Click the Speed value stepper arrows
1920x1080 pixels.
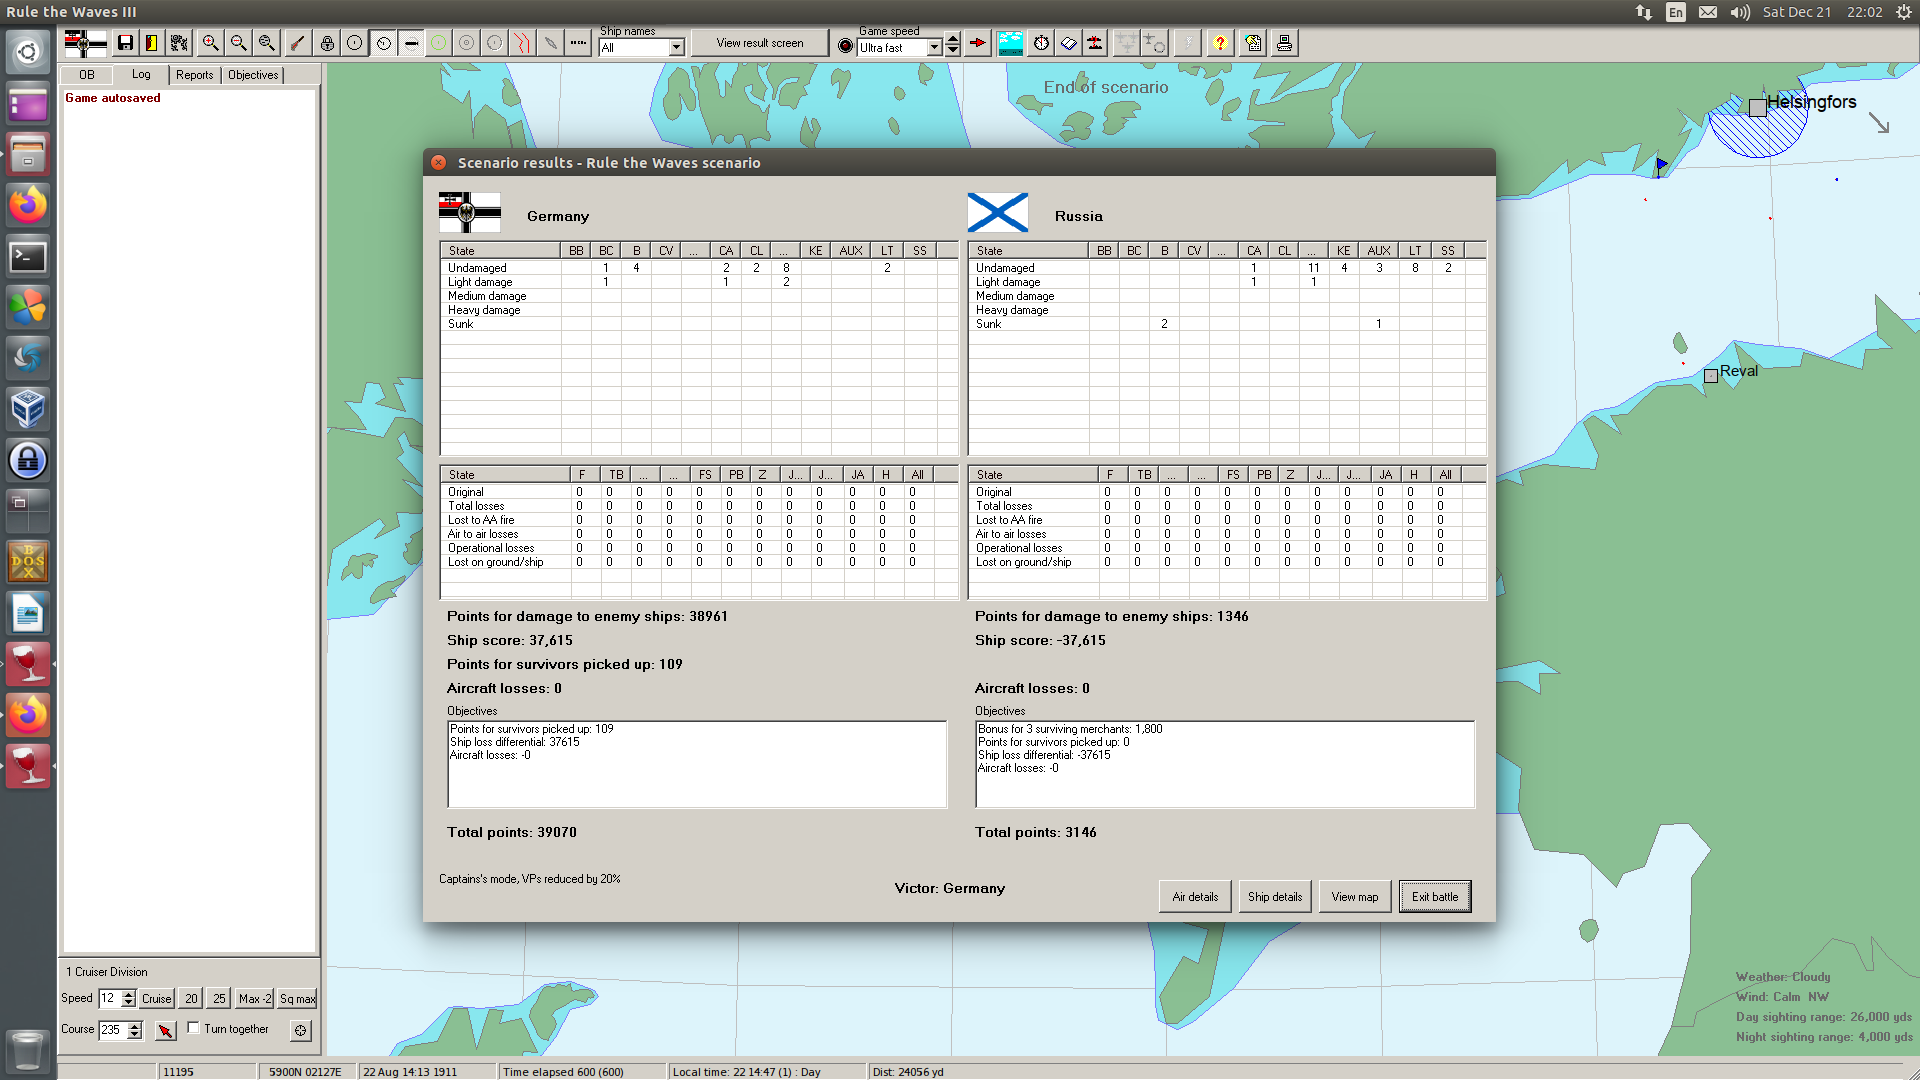click(129, 999)
